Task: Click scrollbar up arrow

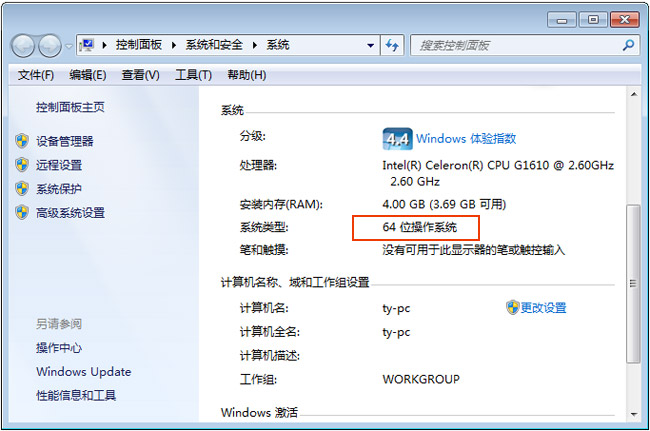Action: [x=633, y=94]
